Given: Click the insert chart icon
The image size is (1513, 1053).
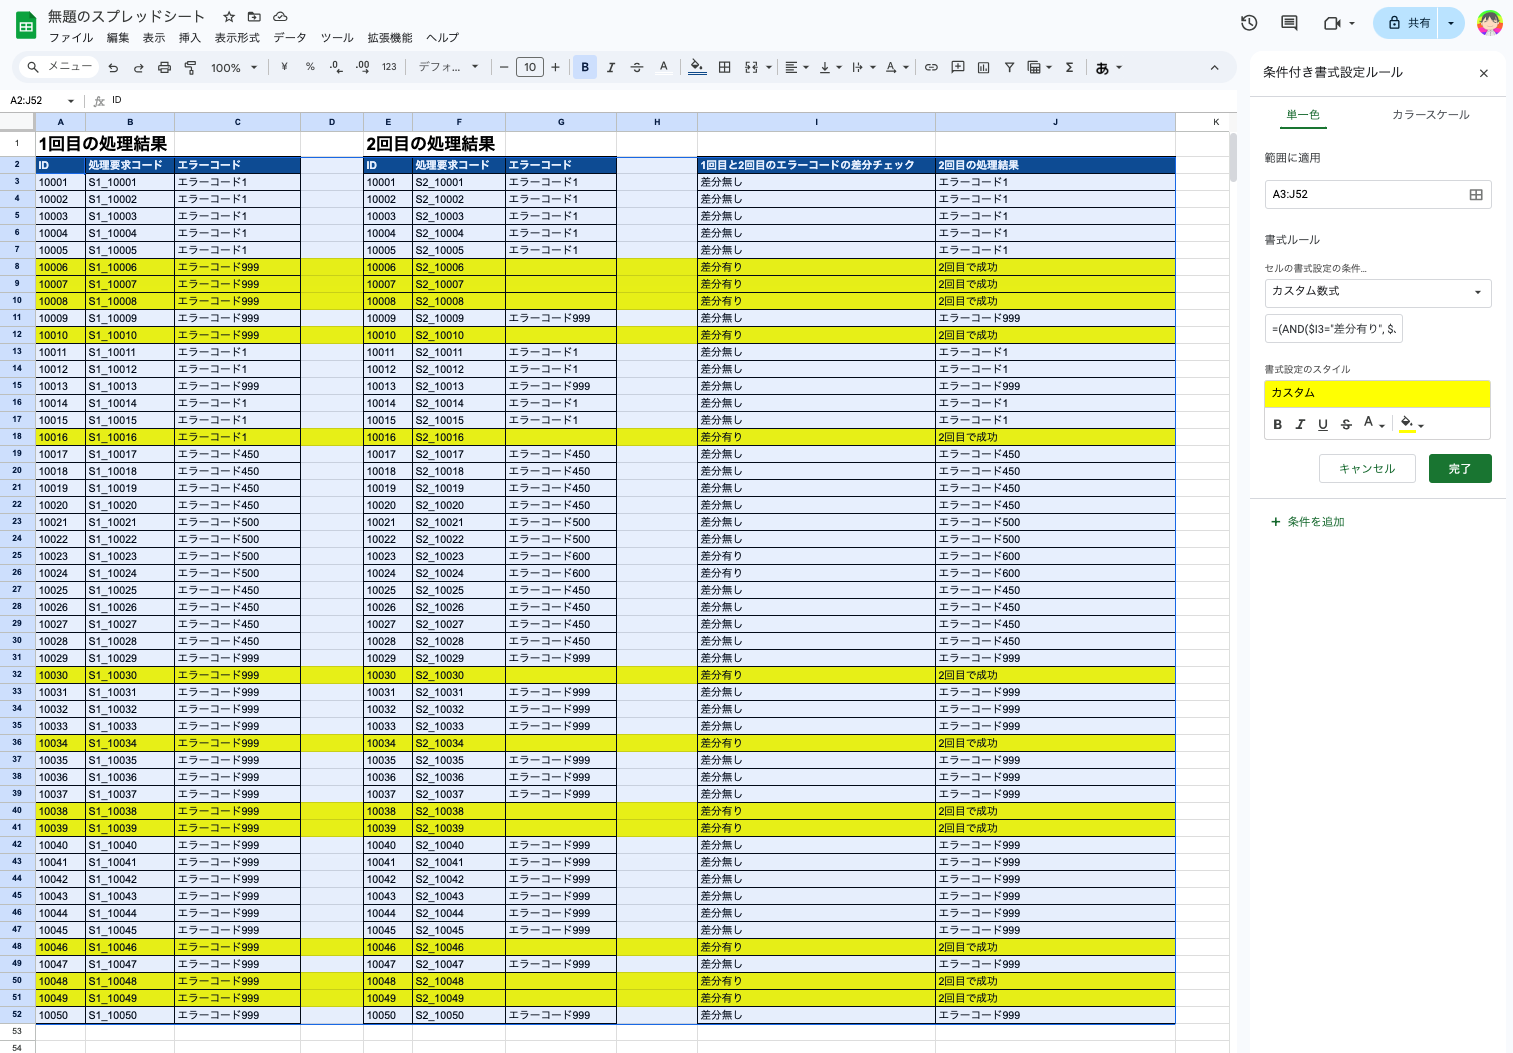Looking at the screenshot, I should pos(984,67).
